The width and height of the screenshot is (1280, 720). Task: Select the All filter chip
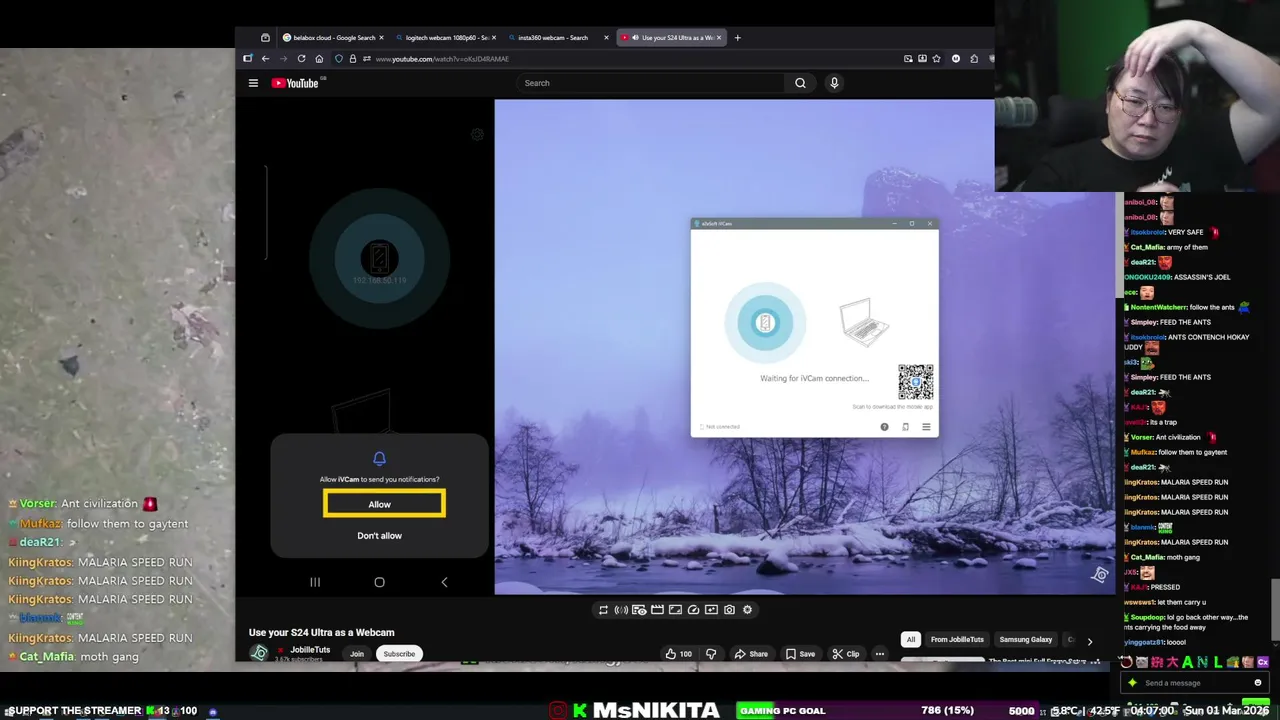click(x=911, y=639)
